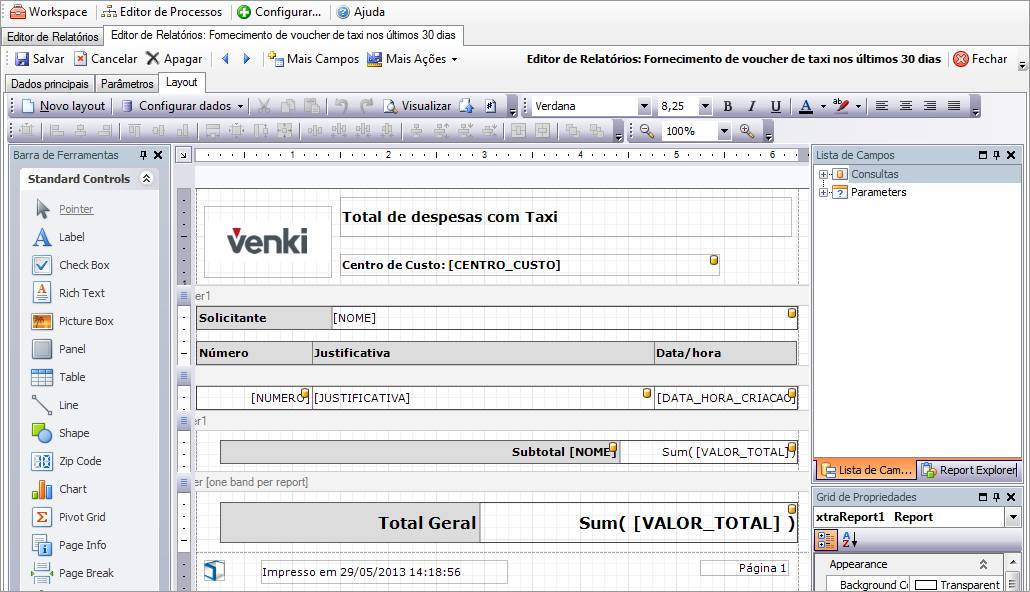Switch to the Dados principais tab
This screenshot has width=1030, height=592.
pos(49,83)
